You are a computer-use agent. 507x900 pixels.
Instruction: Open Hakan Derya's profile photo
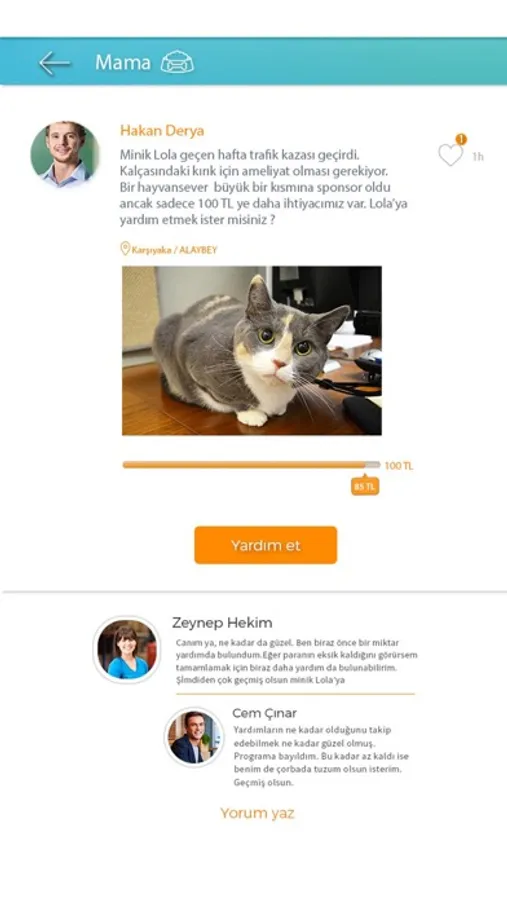(65, 154)
